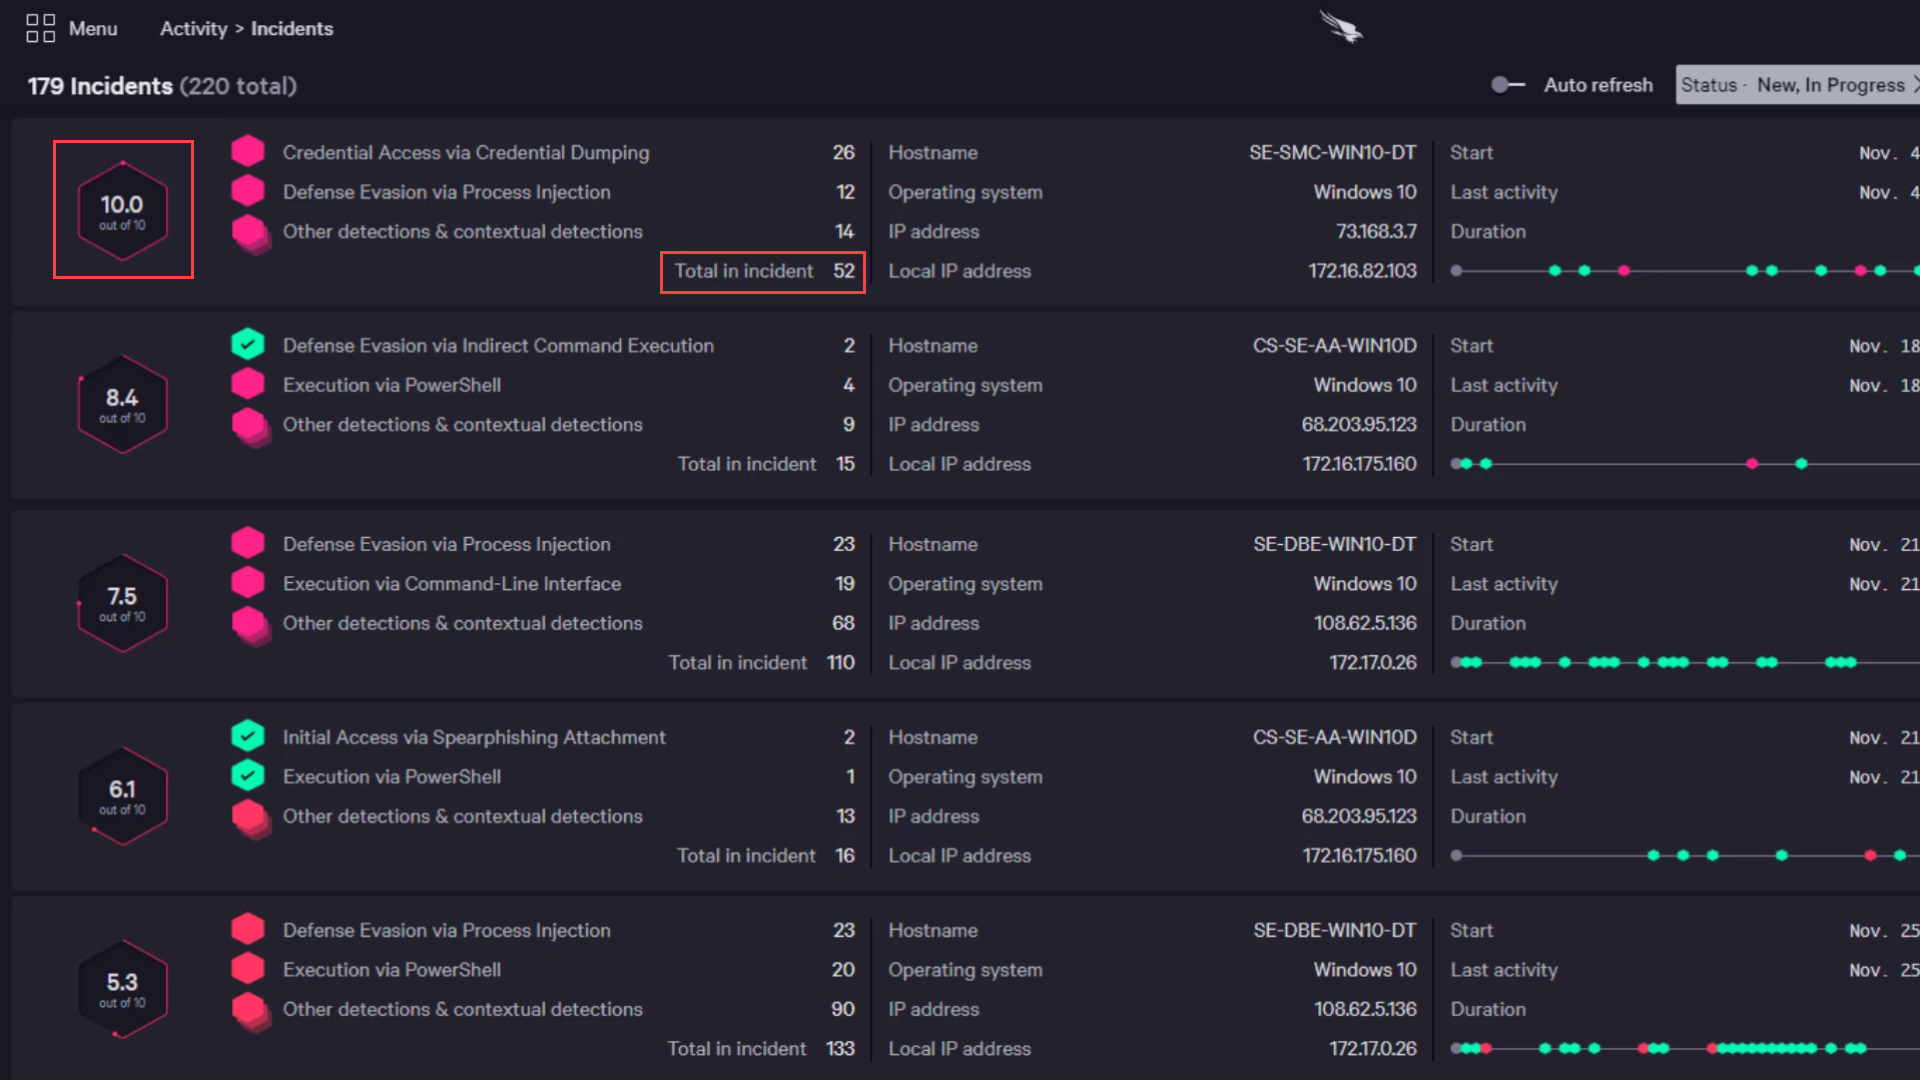Click the 6.1 severity score hexagon
Viewport: 1920px width, 1080px height.
(122, 796)
